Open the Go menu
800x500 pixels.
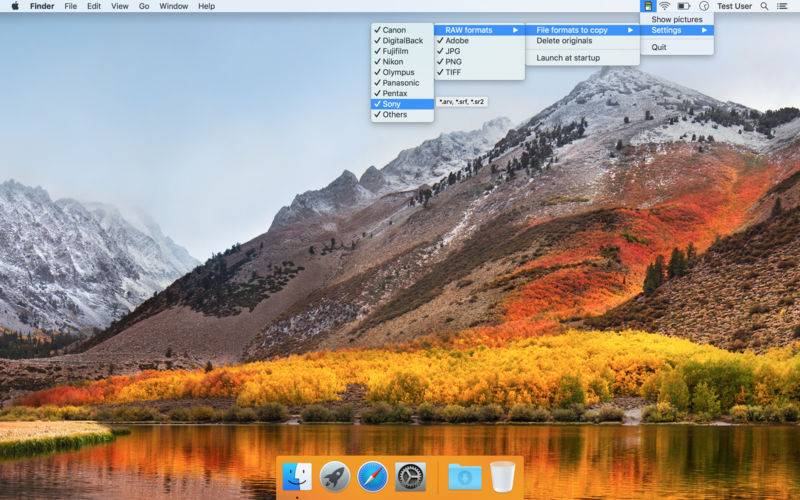pyautogui.click(x=144, y=6)
